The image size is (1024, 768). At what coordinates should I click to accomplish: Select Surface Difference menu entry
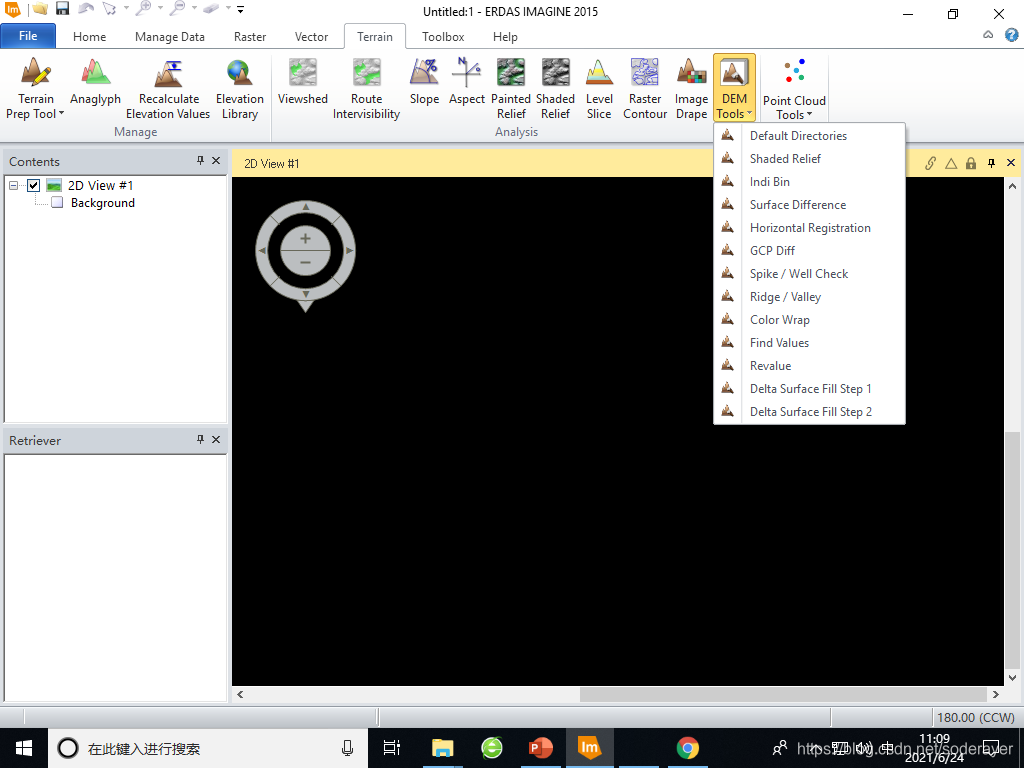809,204
